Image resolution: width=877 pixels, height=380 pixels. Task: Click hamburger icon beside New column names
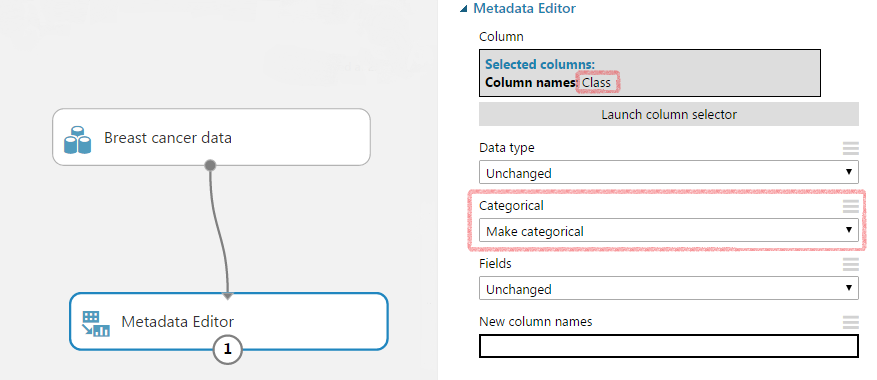point(850,322)
